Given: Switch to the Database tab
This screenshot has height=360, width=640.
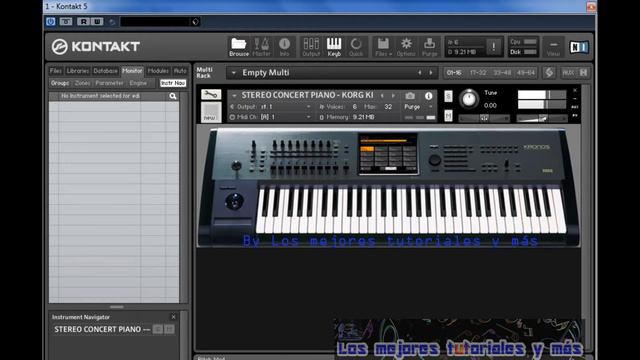Looking at the screenshot, I should click(x=105, y=71).
